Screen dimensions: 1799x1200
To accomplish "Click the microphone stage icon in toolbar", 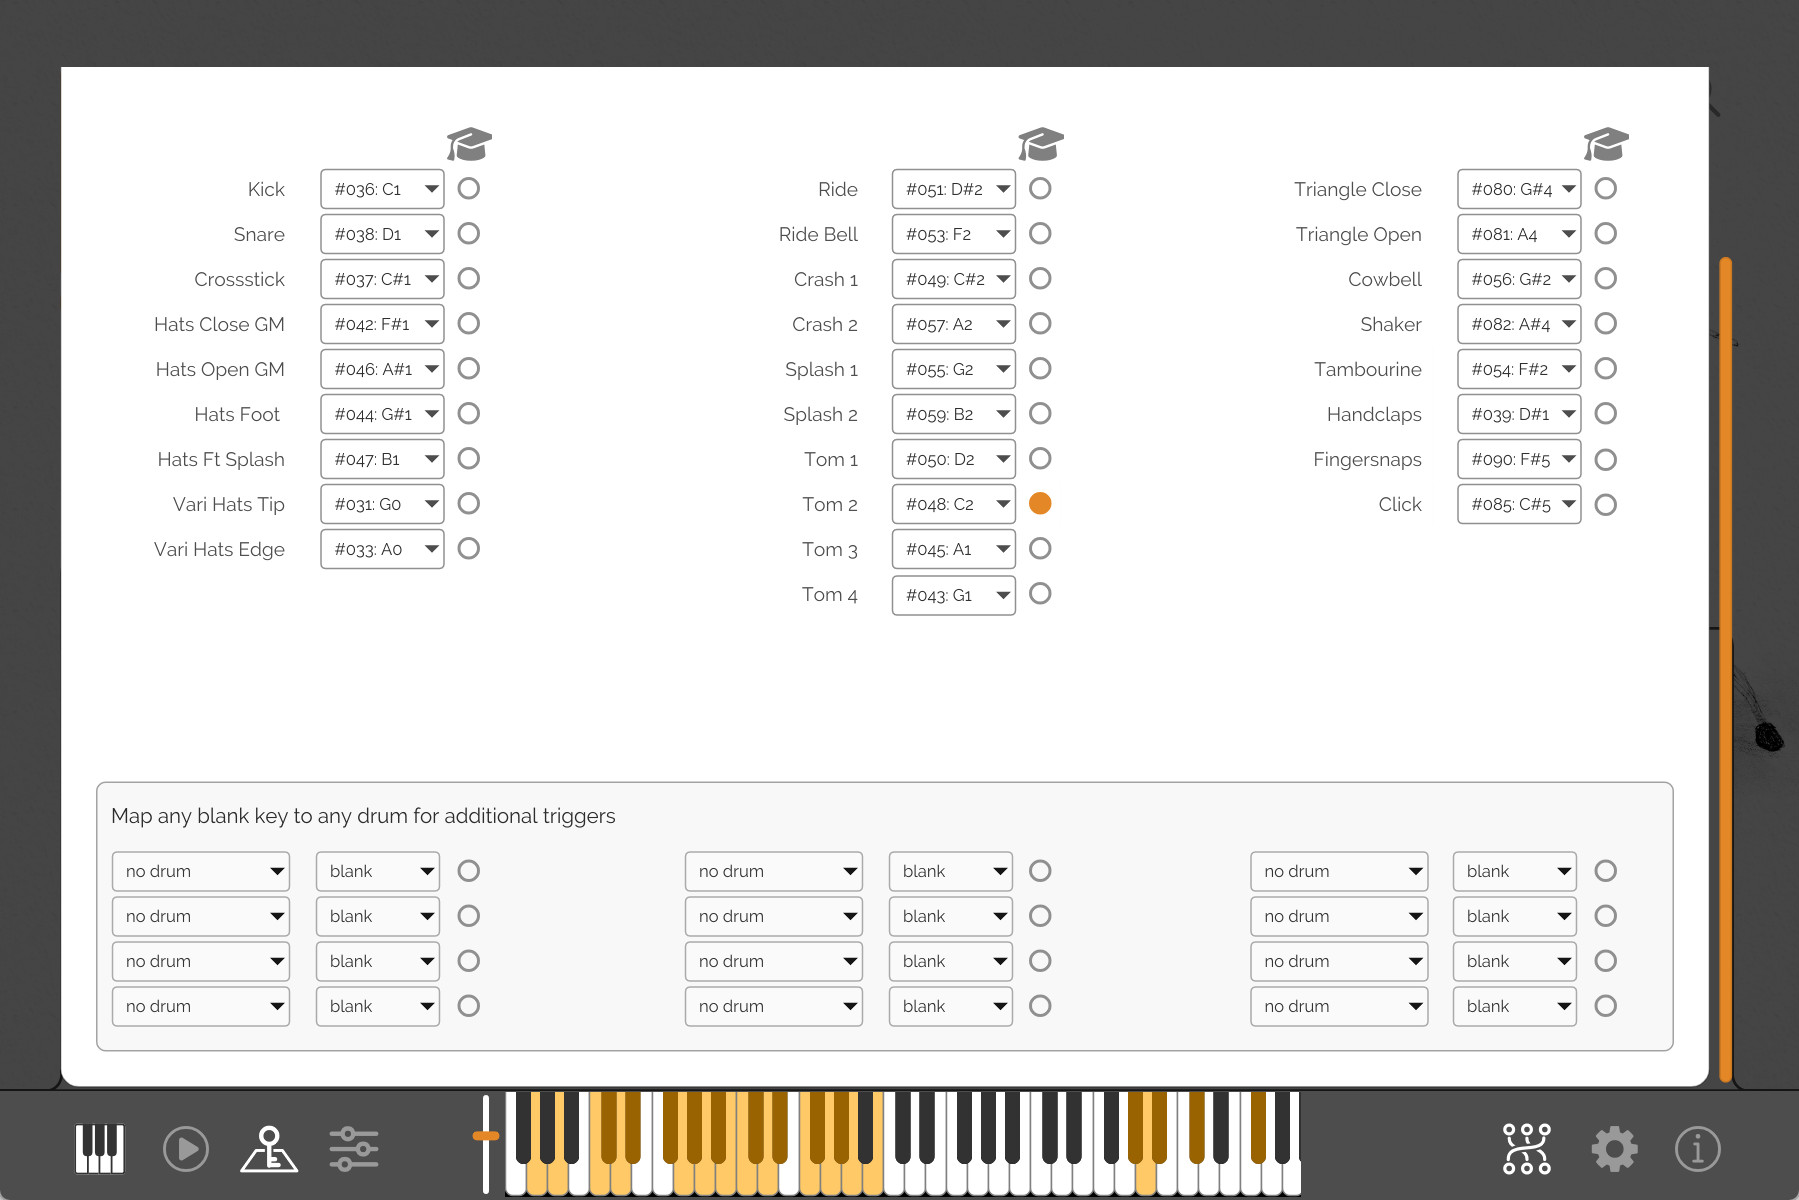I will [x=269, y=1148].
